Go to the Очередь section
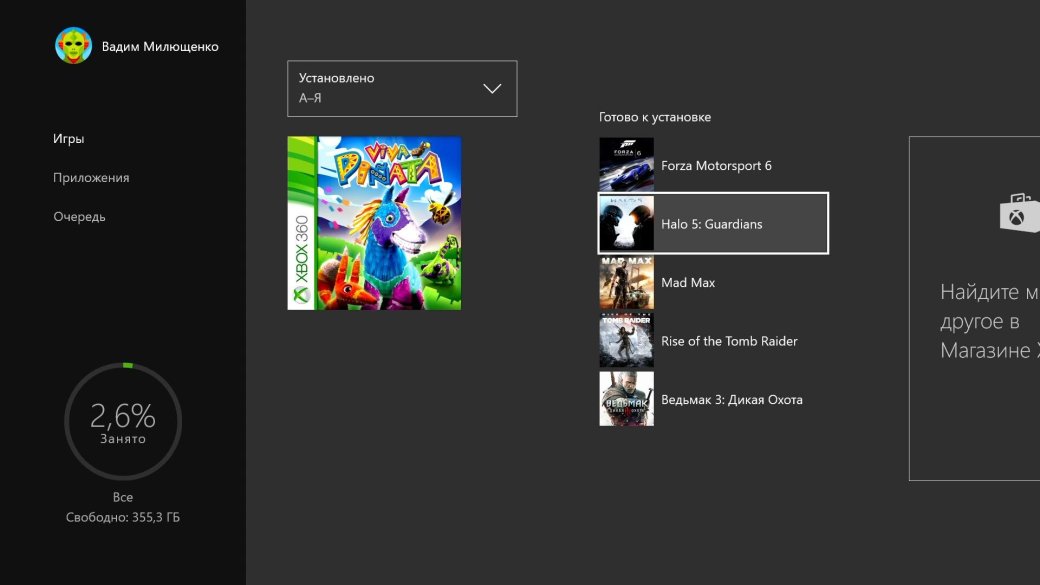1040x585 pixels. pos(79,217)
